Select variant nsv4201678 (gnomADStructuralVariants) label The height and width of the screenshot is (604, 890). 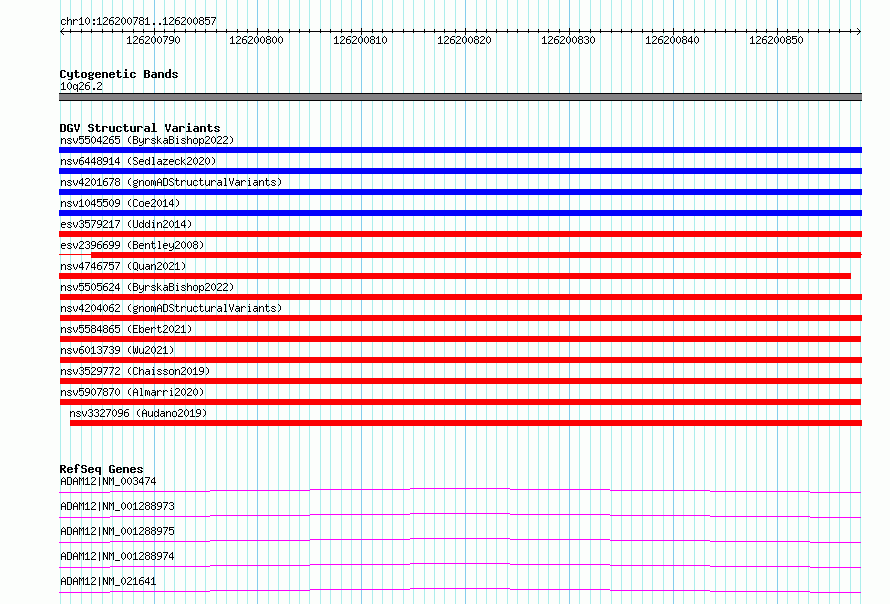point(171,182)
